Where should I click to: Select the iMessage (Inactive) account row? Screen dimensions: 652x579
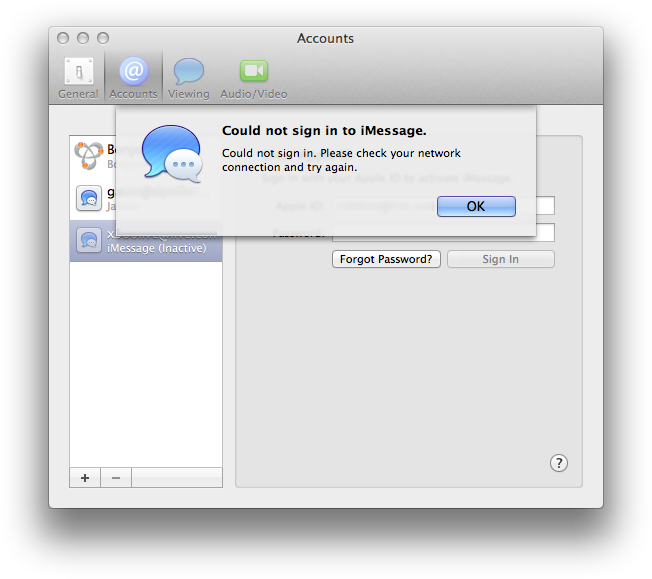pyautogui.click(x=146, y=241)
